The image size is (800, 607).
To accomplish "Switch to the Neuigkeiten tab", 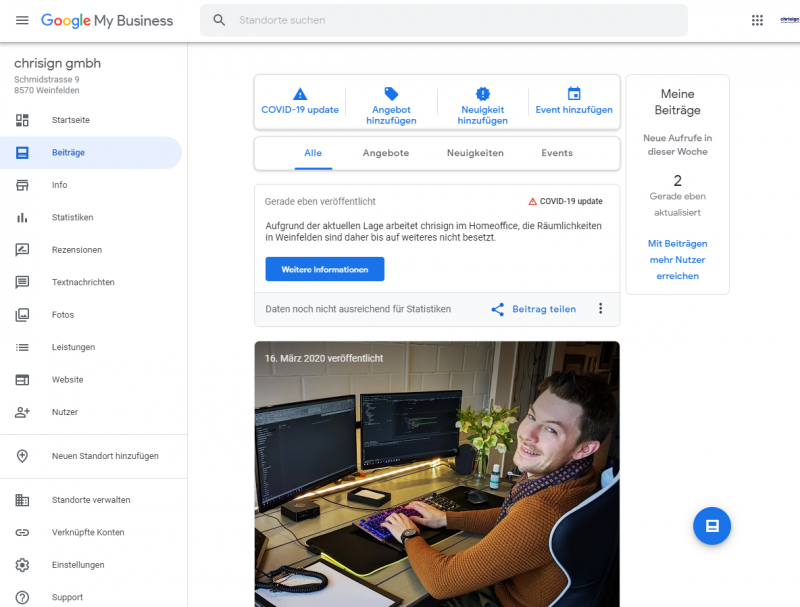I will tap(475, 153).
